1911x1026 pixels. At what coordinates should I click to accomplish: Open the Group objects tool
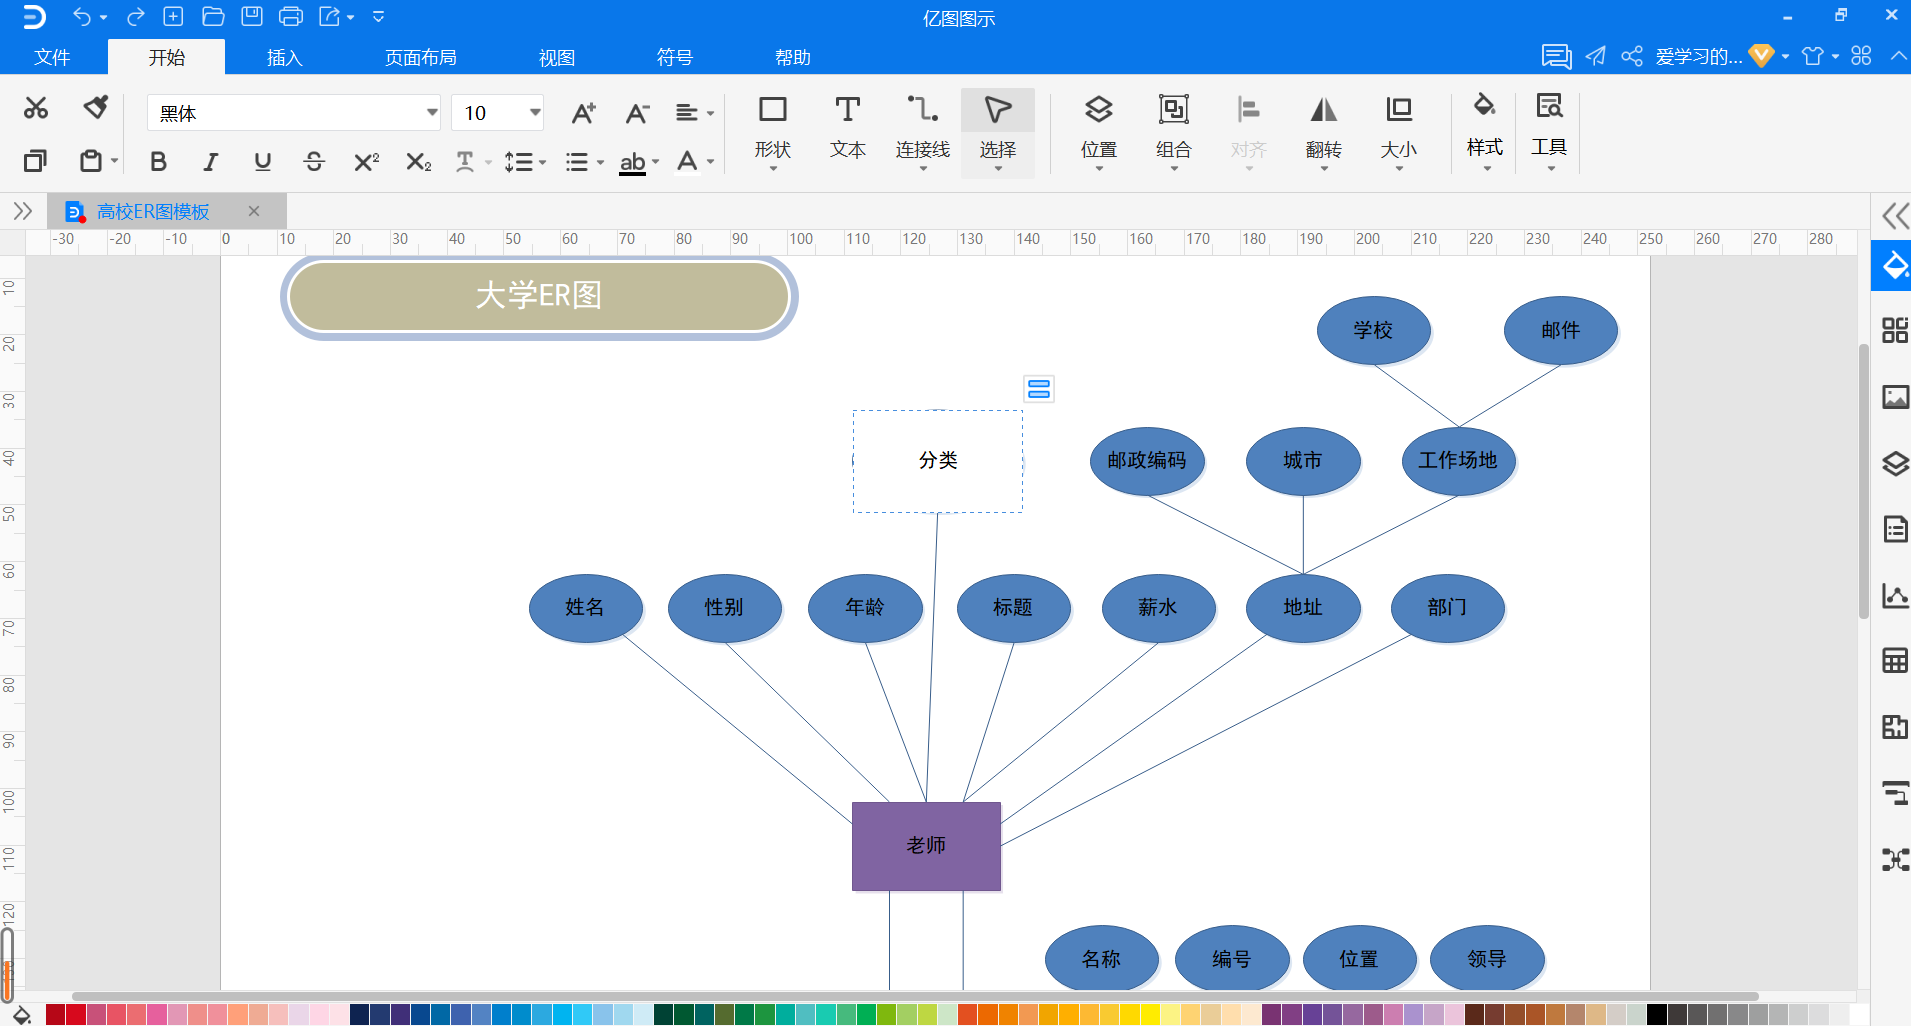pyautogui.click(x=1173, y=128)
